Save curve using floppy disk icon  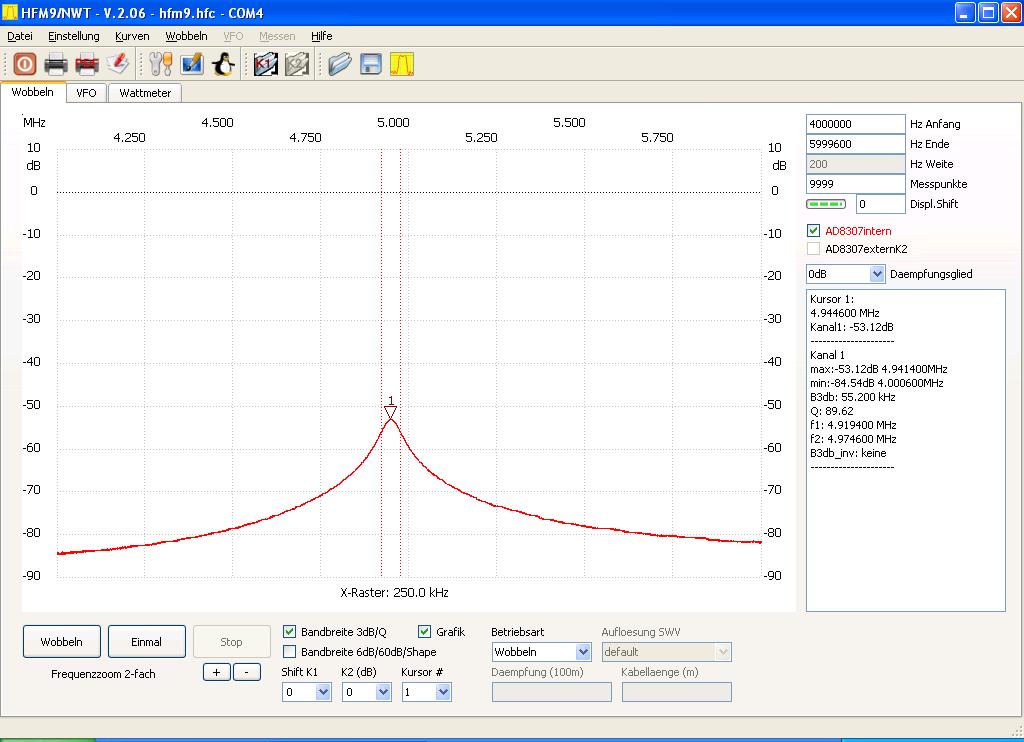[371, 64]
